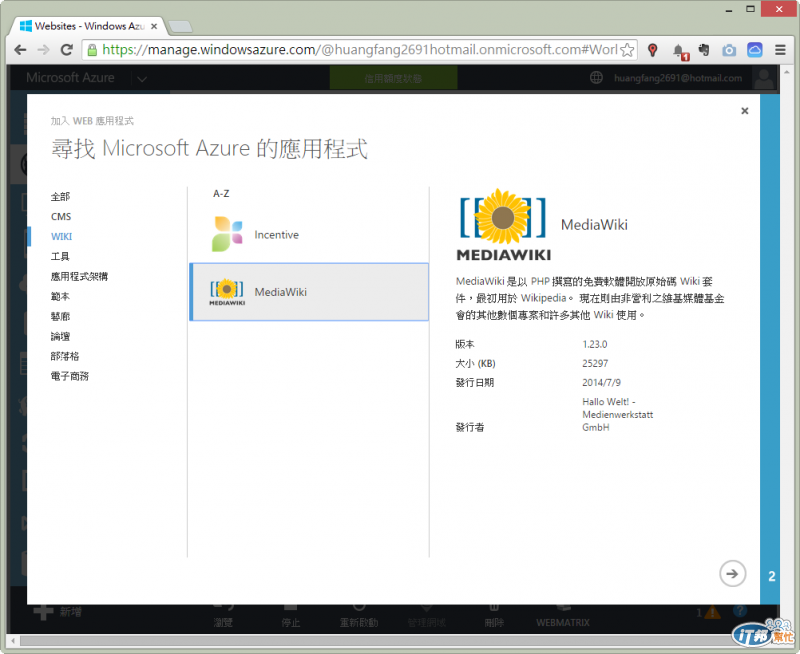Click the size value 25297
800x654 pixels.
[595, 364]
